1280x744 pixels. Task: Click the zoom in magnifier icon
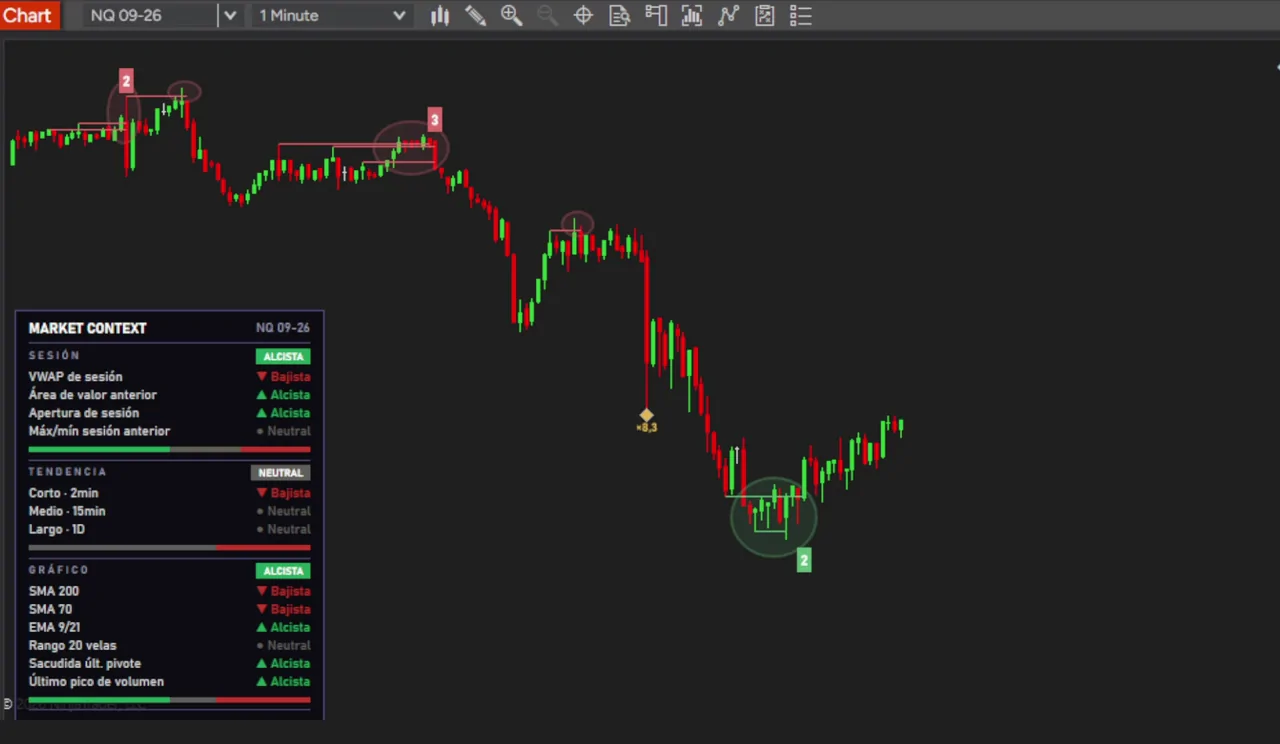click(x=512, y=16)
